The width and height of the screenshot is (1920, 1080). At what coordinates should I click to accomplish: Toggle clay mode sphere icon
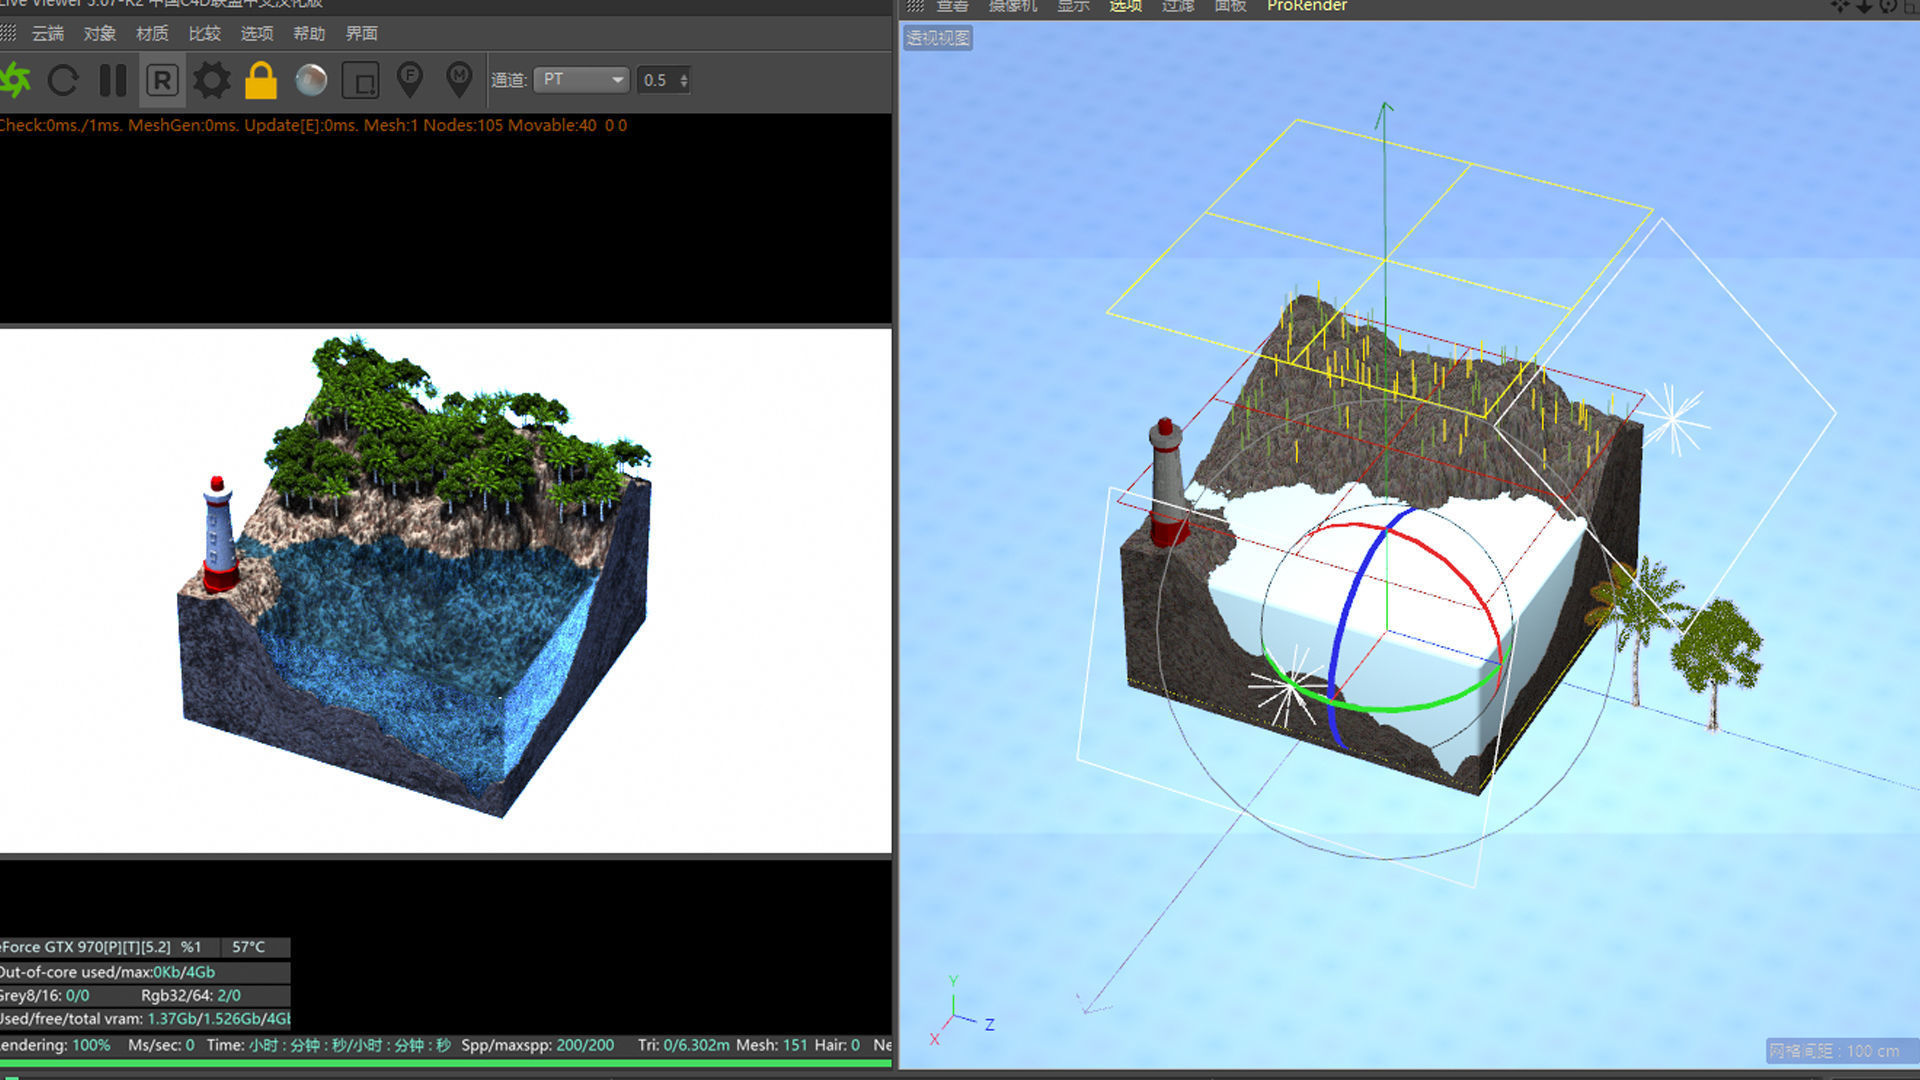tap(311, 80)
